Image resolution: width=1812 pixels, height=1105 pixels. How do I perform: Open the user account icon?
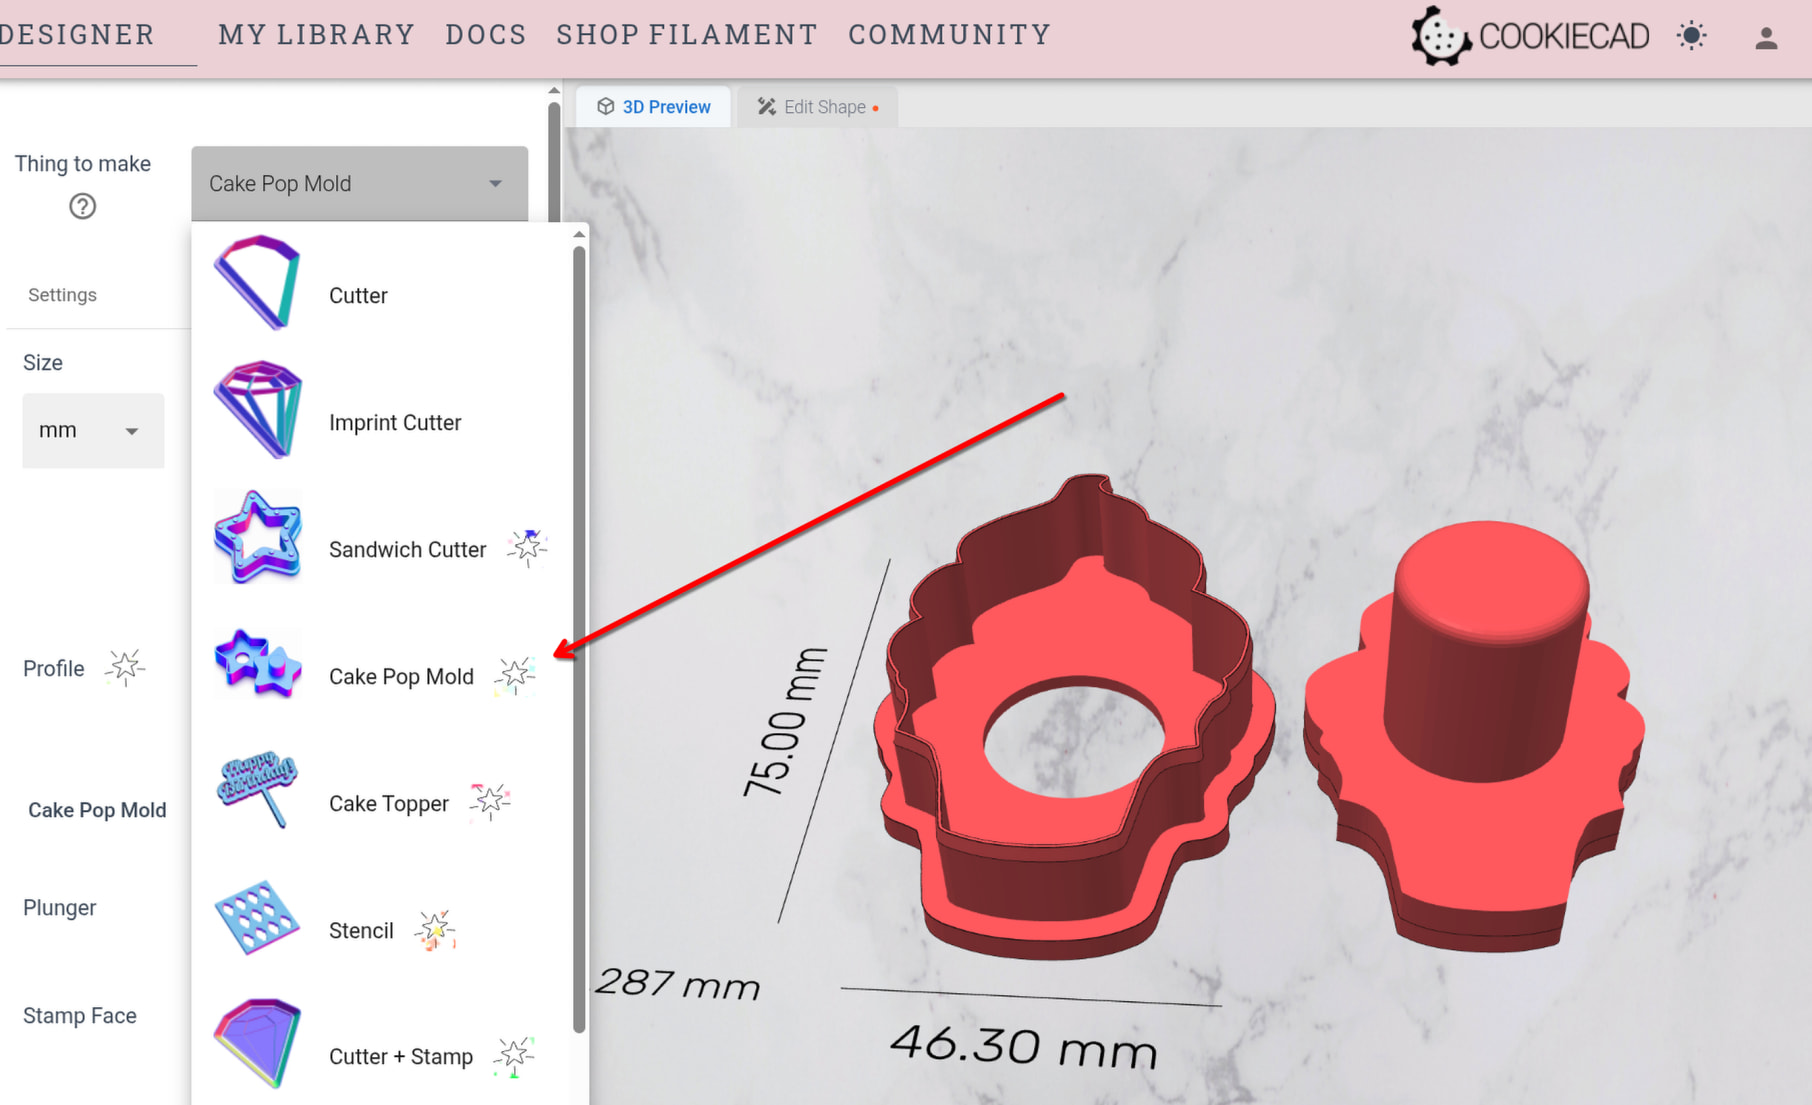(x=1766, y=38)
